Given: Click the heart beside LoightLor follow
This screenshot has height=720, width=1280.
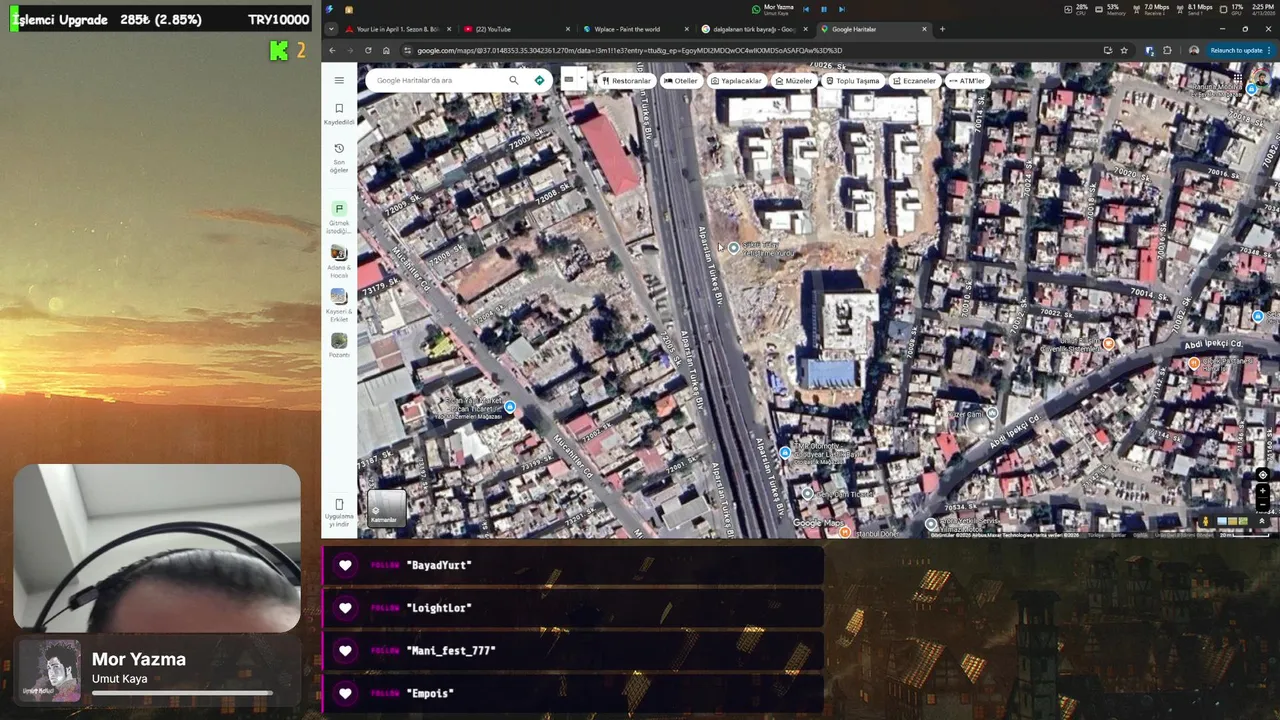Looking at the screenshot, I should point(345,608).
